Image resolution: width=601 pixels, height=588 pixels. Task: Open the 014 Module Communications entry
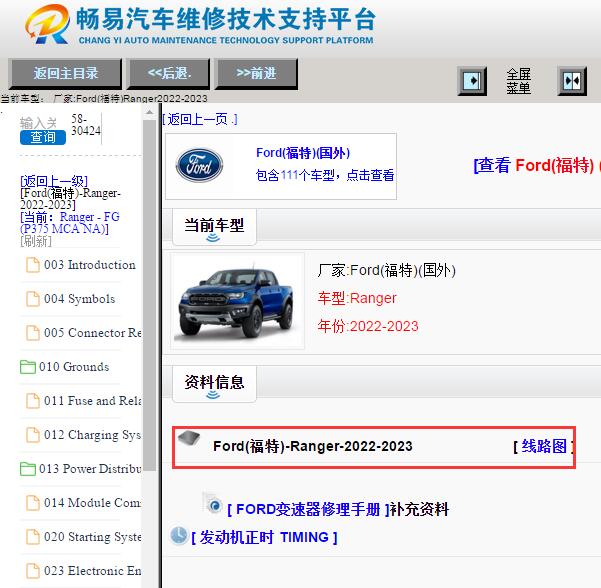point(92,503)
